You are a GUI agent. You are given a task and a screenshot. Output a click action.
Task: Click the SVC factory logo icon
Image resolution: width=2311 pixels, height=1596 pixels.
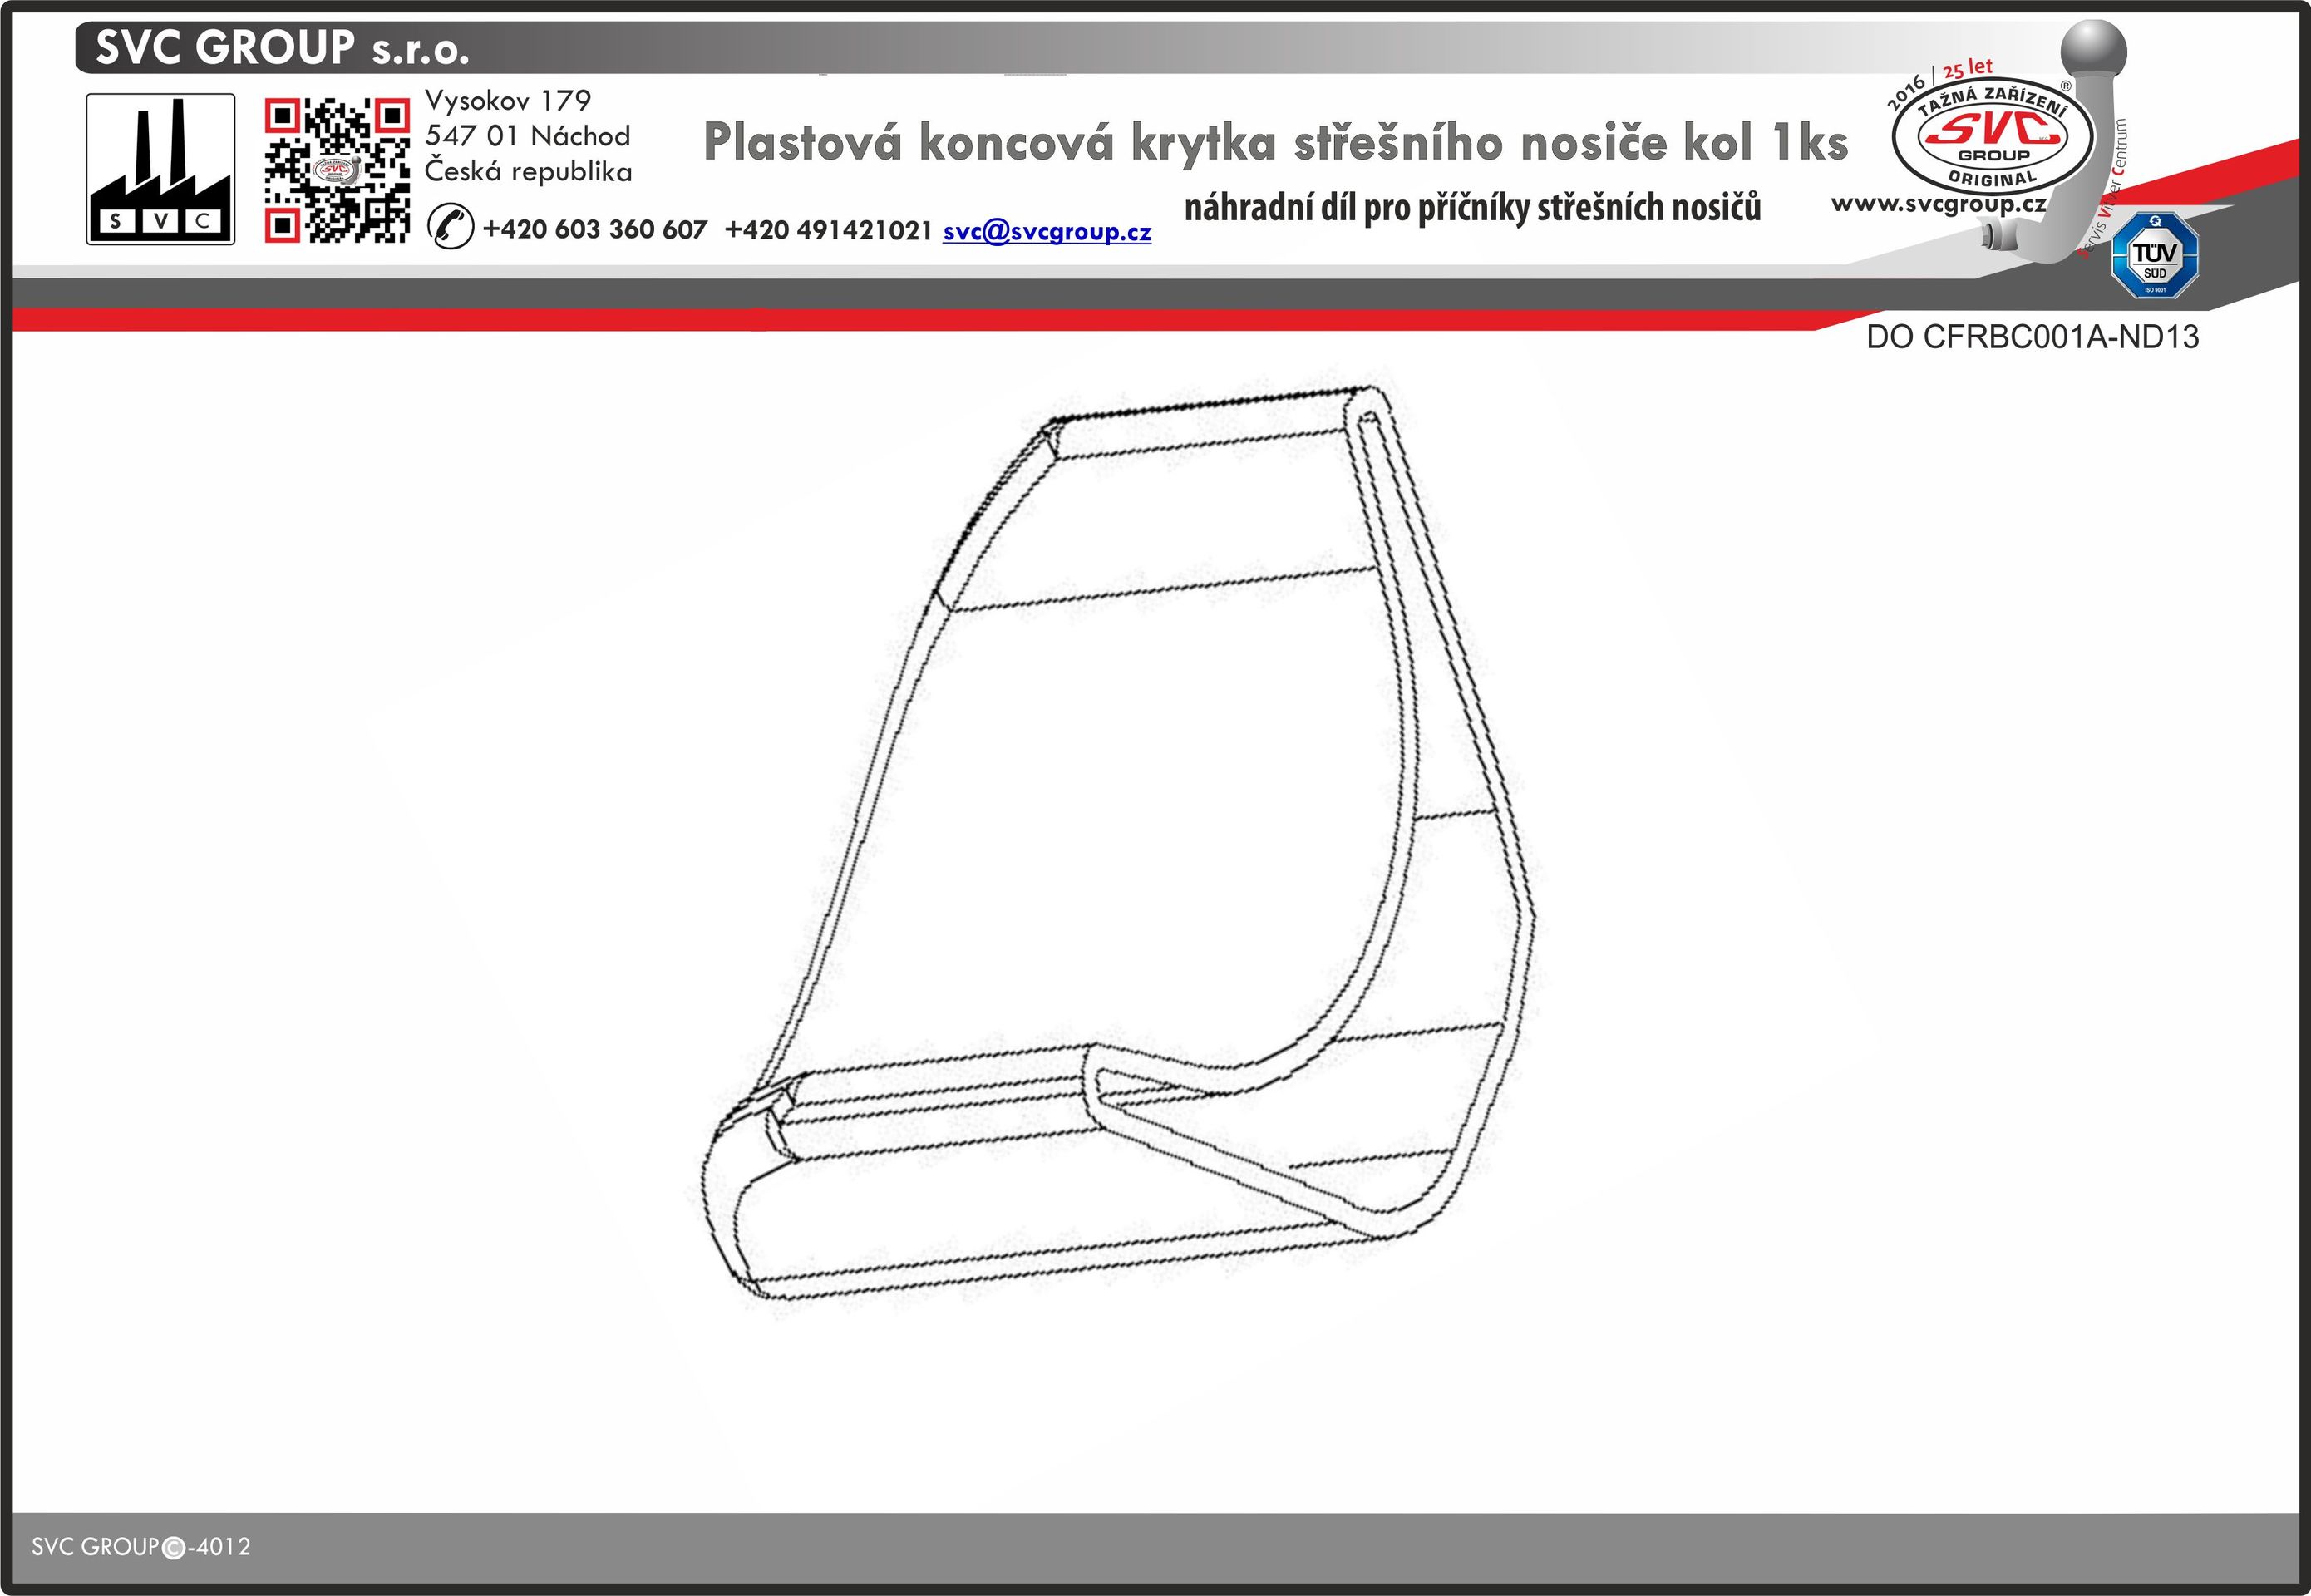(160, 169)
